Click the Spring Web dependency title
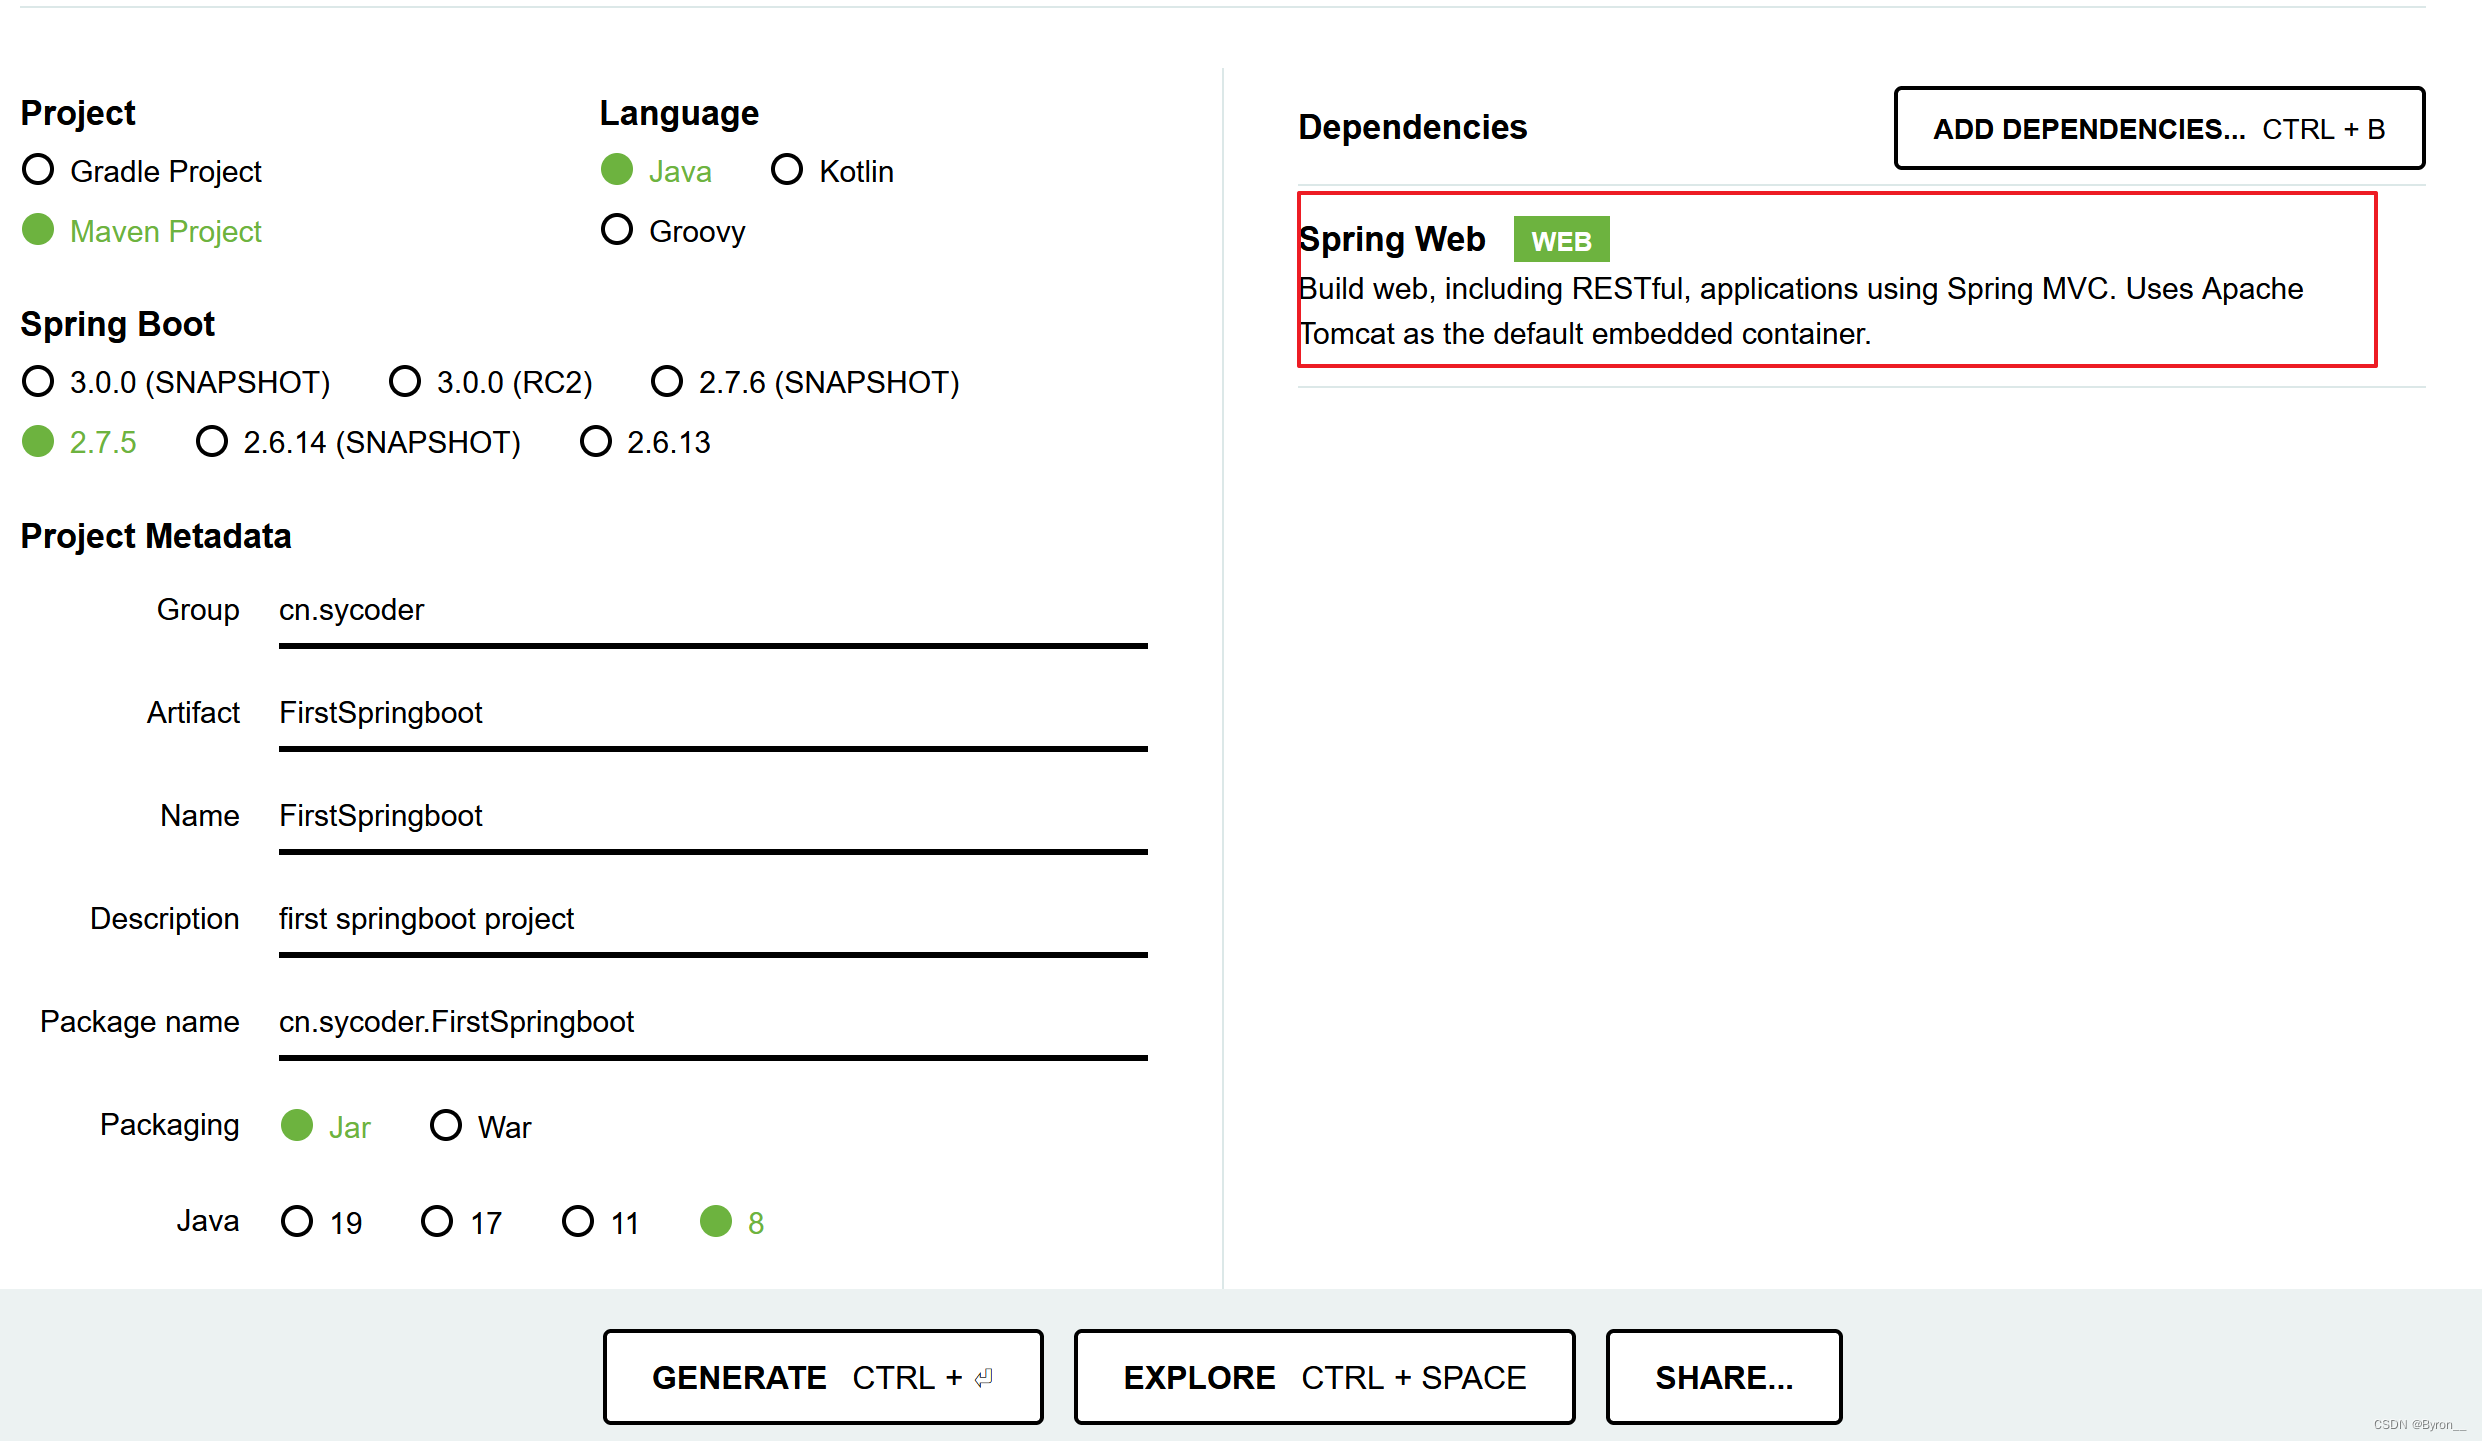 [1392, 240]
